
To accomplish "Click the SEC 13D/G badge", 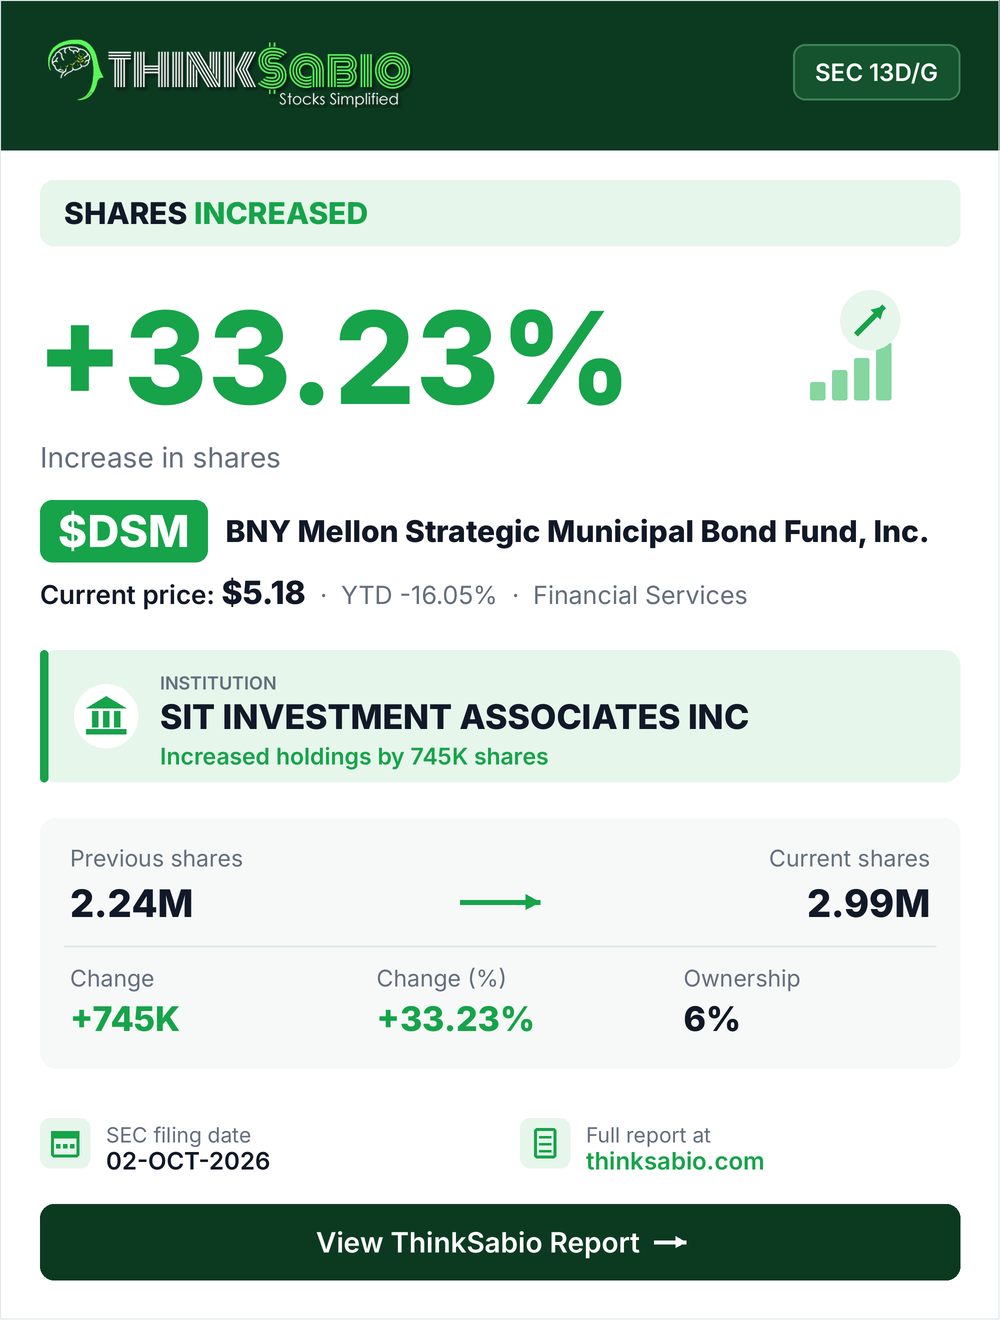I will click(x=876, y=72).
